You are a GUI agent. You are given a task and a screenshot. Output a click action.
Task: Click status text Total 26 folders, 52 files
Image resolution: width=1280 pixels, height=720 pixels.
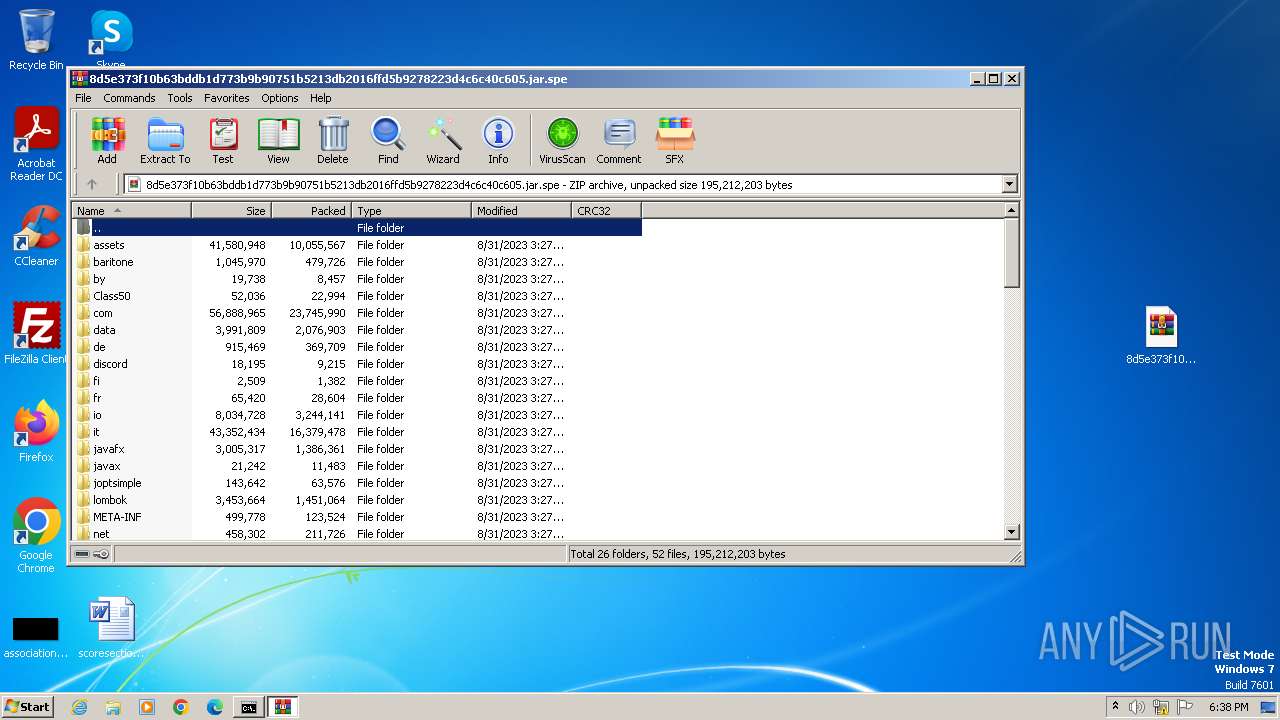[677, 554]
